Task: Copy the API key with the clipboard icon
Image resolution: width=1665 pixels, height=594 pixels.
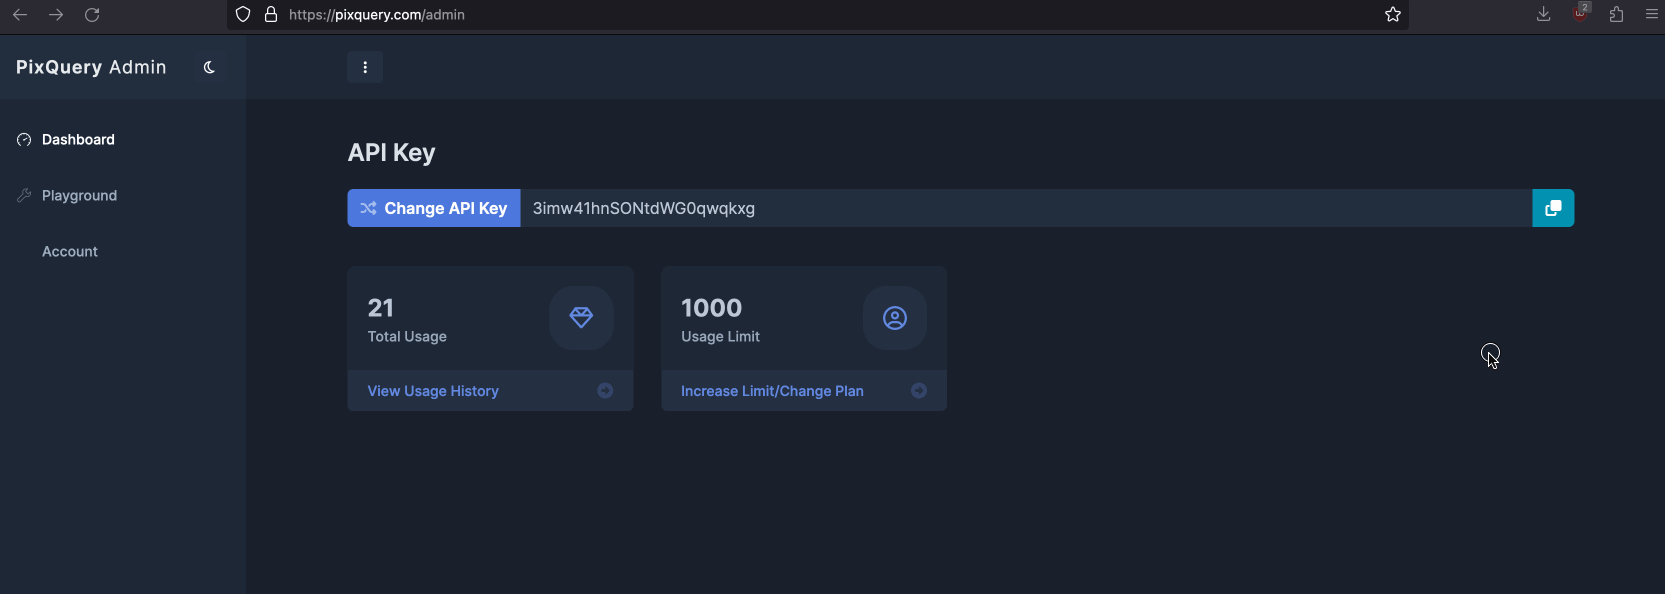Action: tap(1553, 208)
